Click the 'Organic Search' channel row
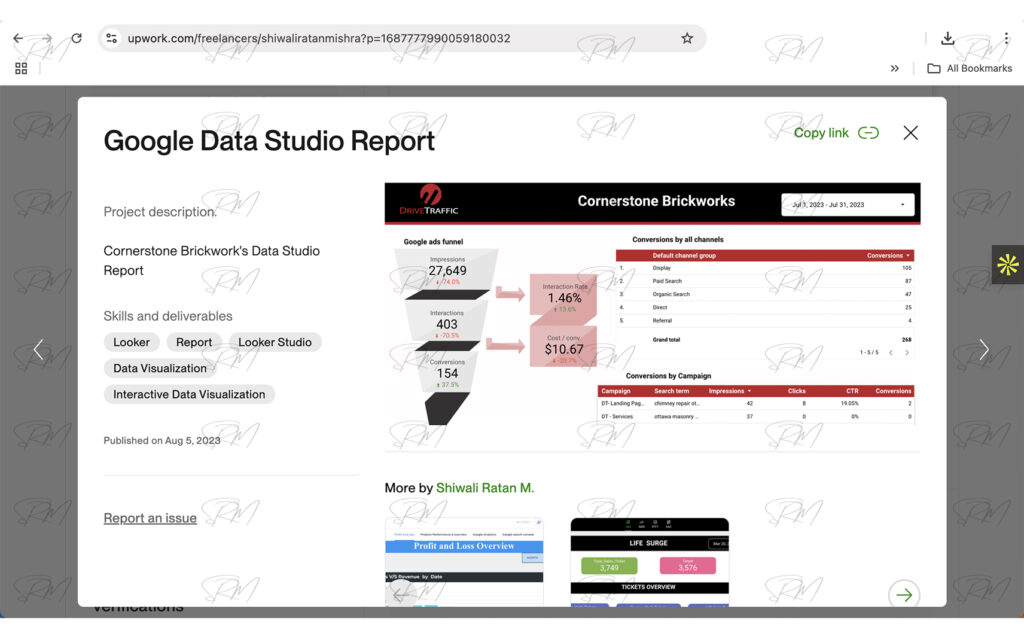This screenshot has height=639, width=1024. point(765,294)
